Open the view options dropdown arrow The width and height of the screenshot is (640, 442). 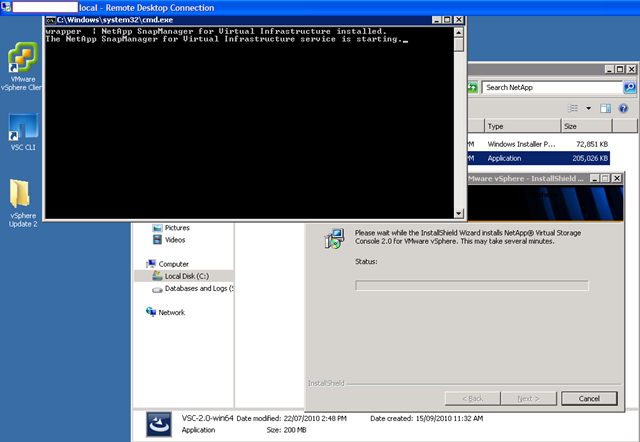point(589,108)
